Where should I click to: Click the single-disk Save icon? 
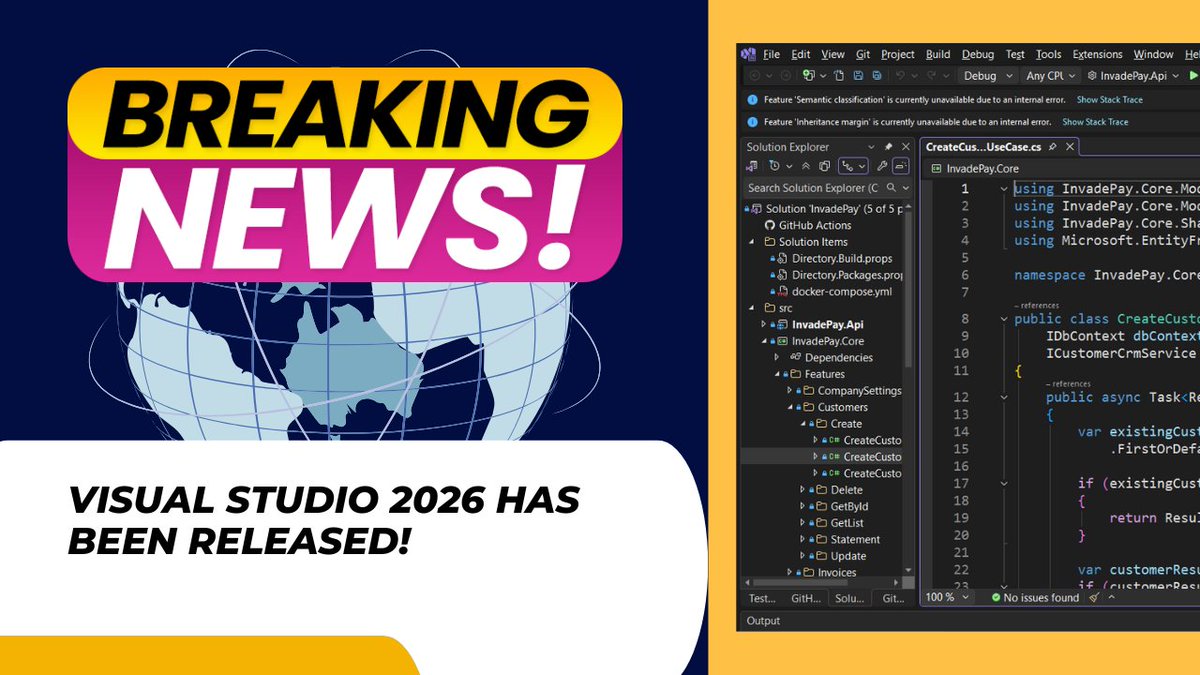[x=858, y=75]
